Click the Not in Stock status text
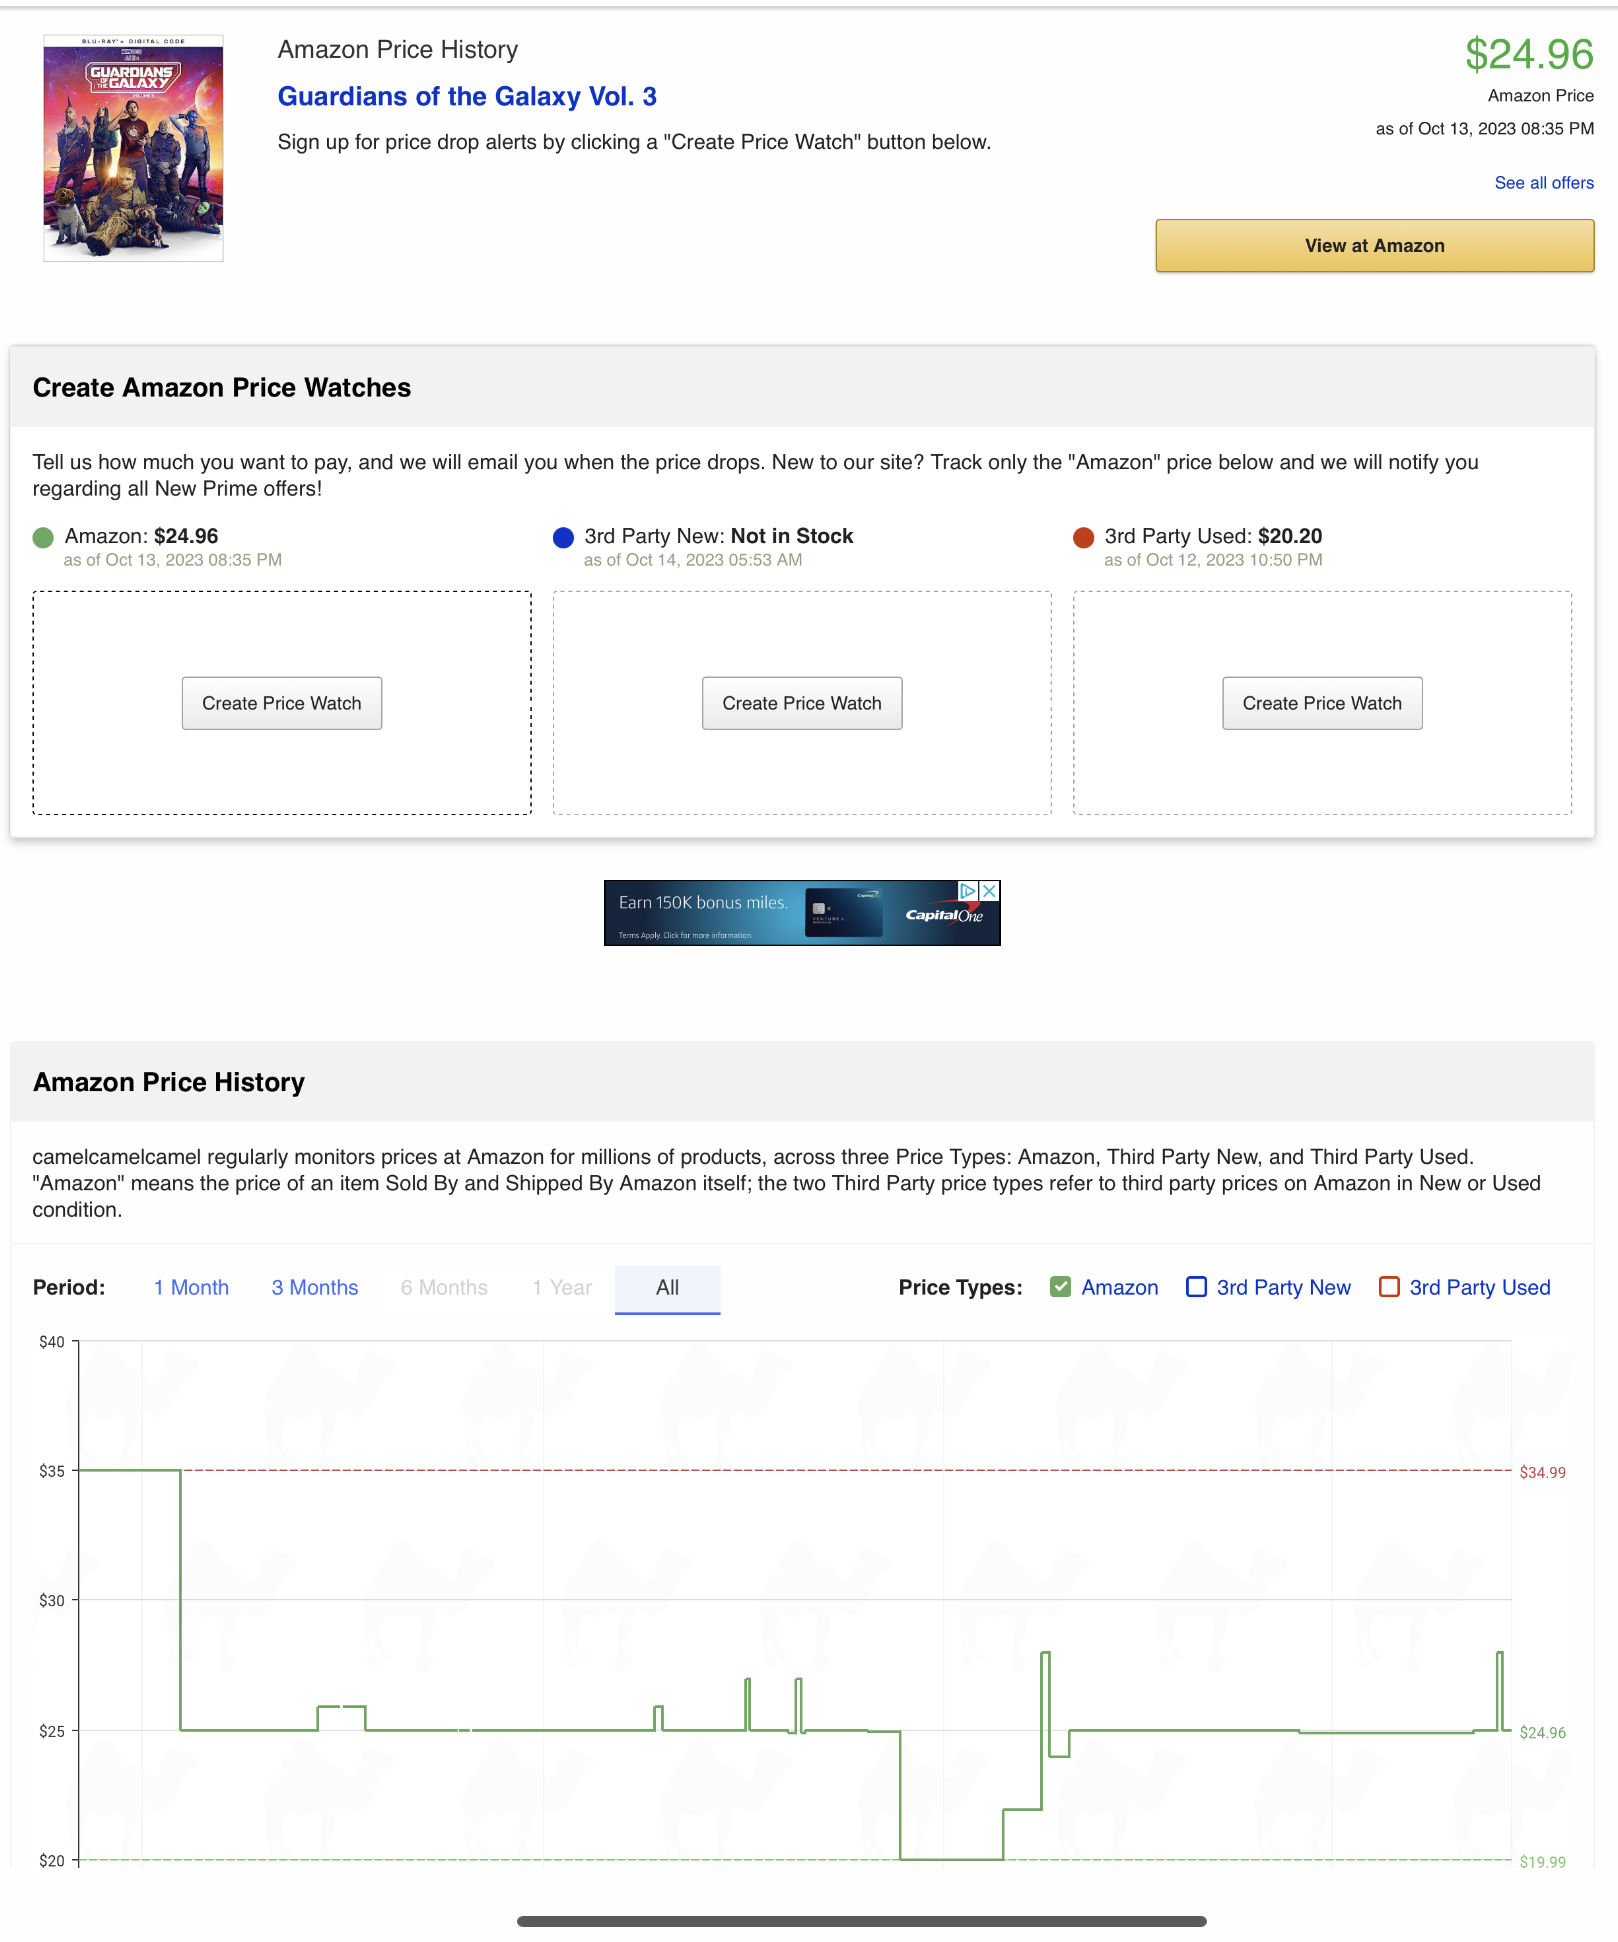The image size is (1618, 1942). coord(792,536)
